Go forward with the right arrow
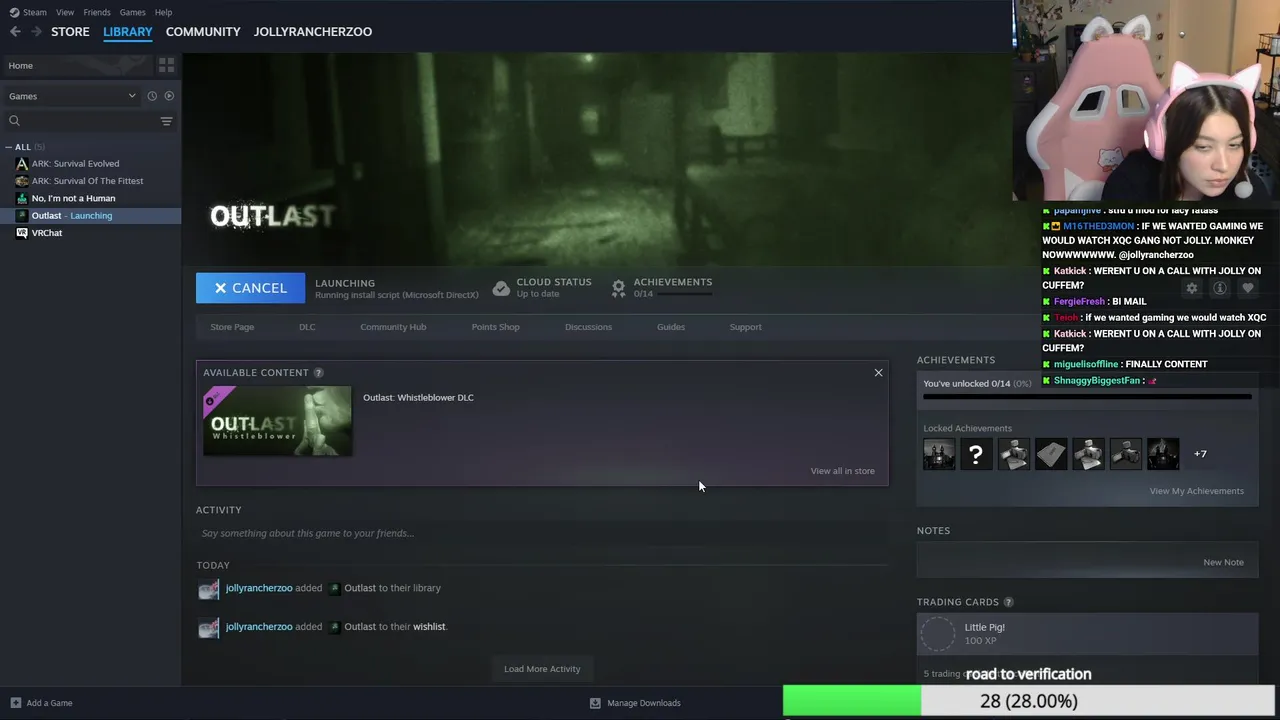 point(37,32)
